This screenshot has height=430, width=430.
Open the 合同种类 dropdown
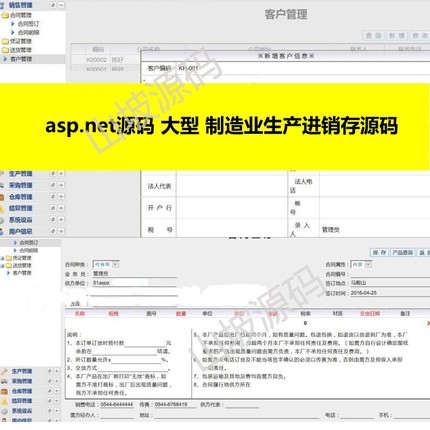tap(106, 264)
